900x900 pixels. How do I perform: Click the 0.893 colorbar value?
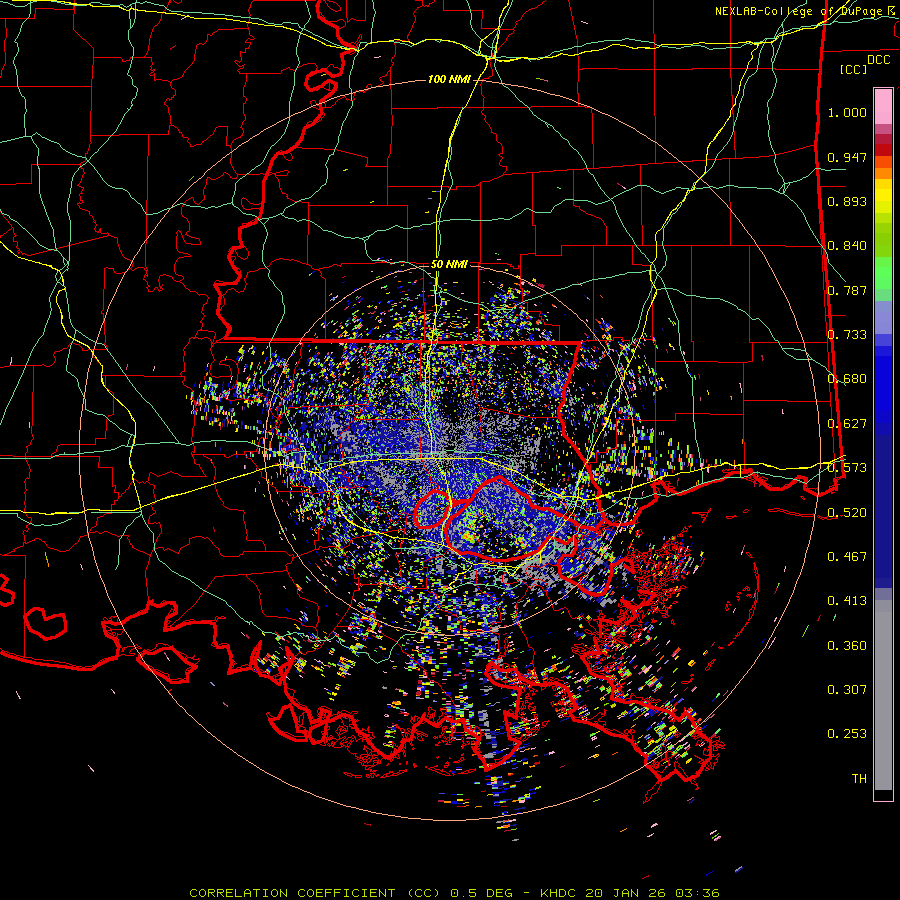[847, 201]
